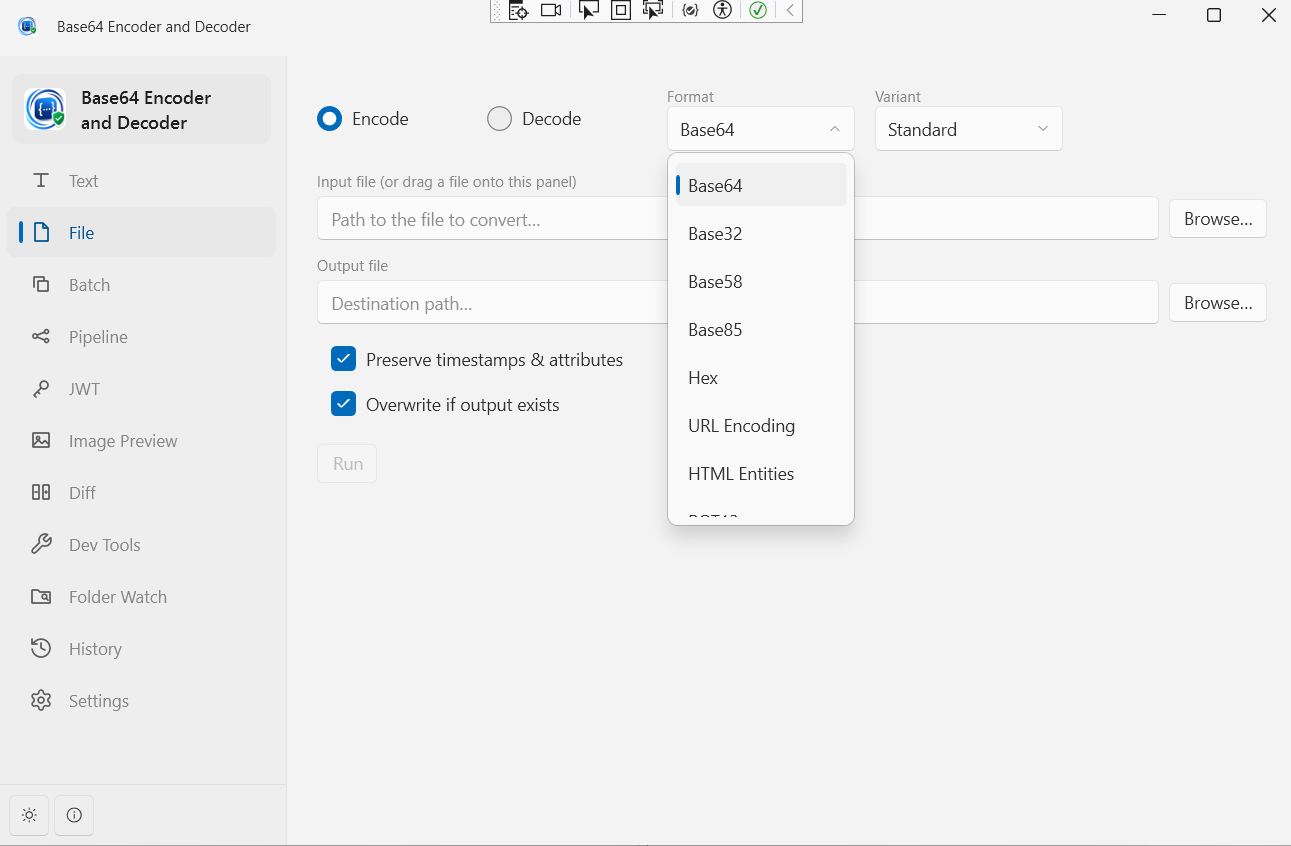Click the Run button
This screenshot has height=846, width=1291.
(347, 463)
